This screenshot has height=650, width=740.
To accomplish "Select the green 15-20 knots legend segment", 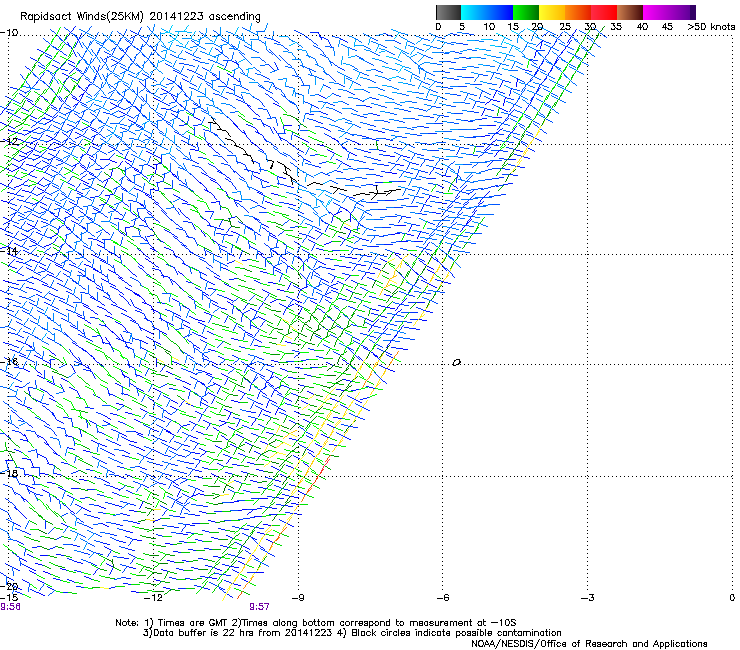I will click(x=526, y=12).
